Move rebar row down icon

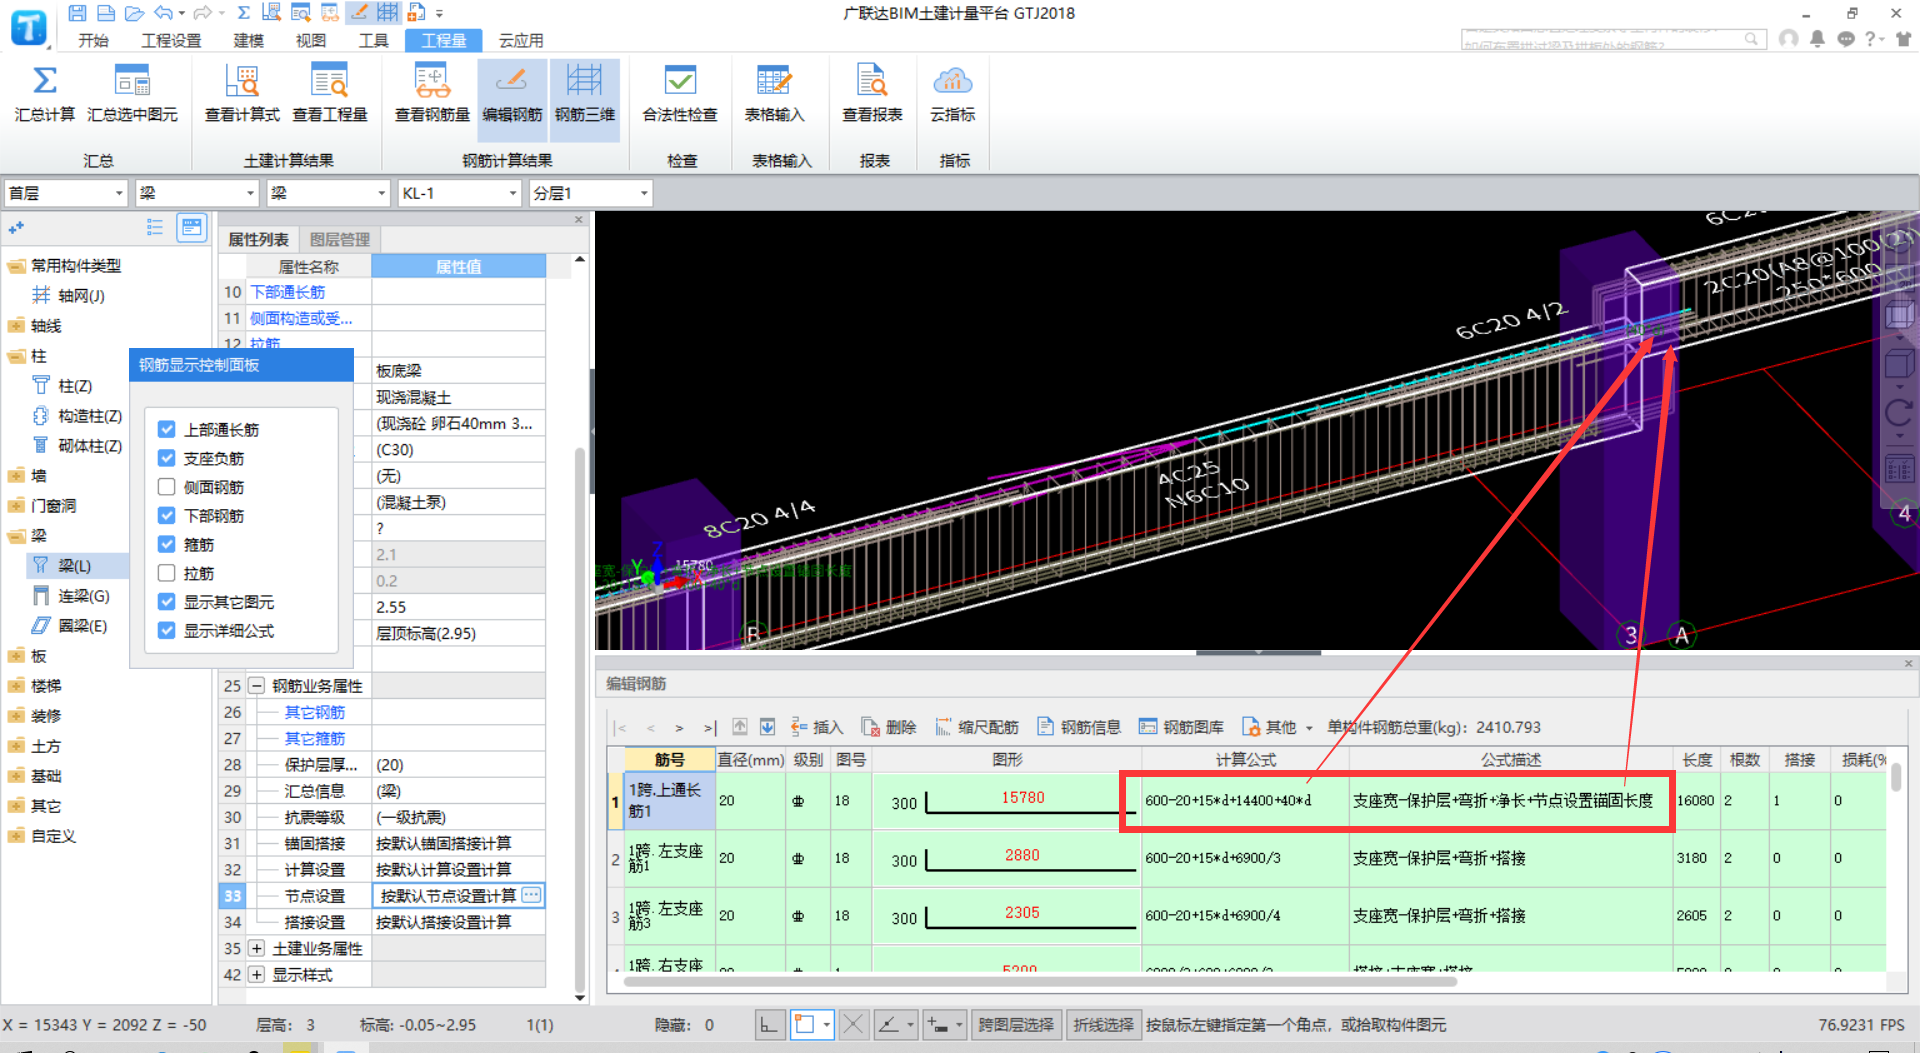[767, 727]
